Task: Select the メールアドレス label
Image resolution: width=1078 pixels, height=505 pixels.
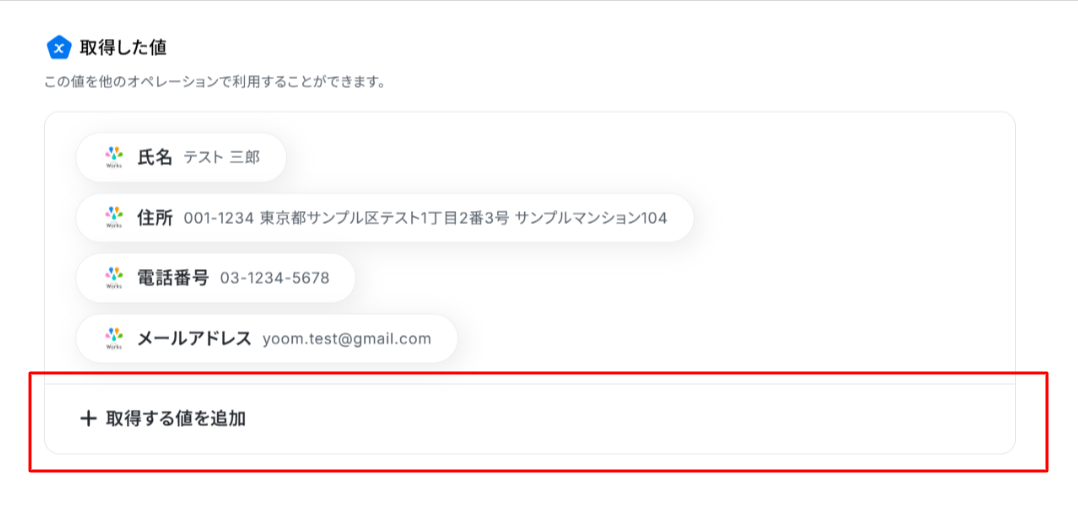Action: point(195,338)
